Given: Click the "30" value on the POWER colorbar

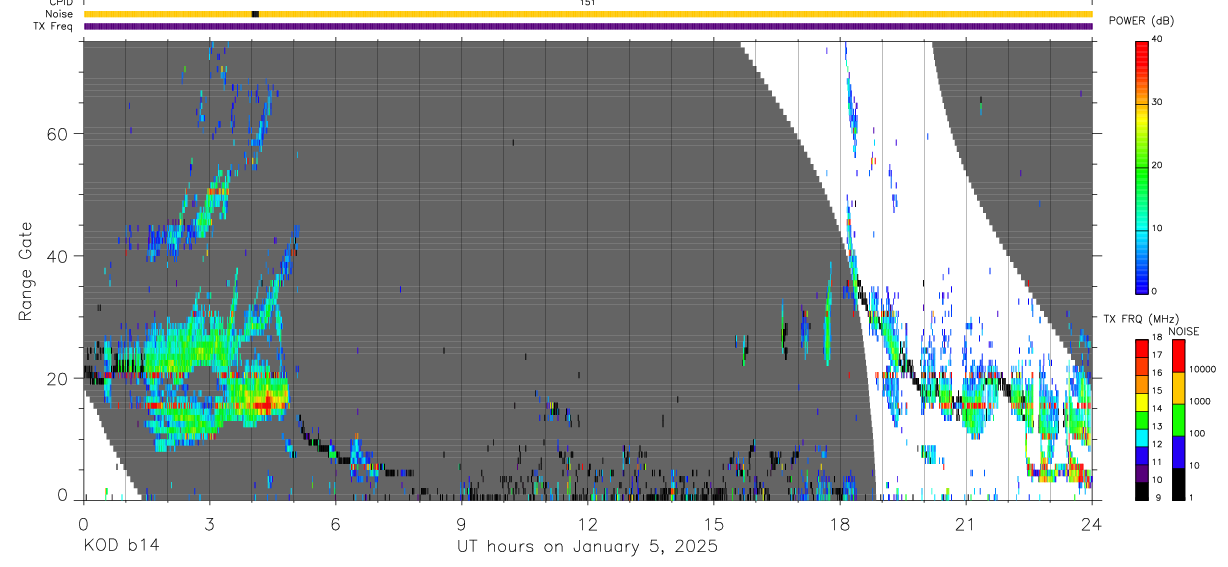Looking at the screenshot, I should pyautogui.click(x=1158, y=102).
